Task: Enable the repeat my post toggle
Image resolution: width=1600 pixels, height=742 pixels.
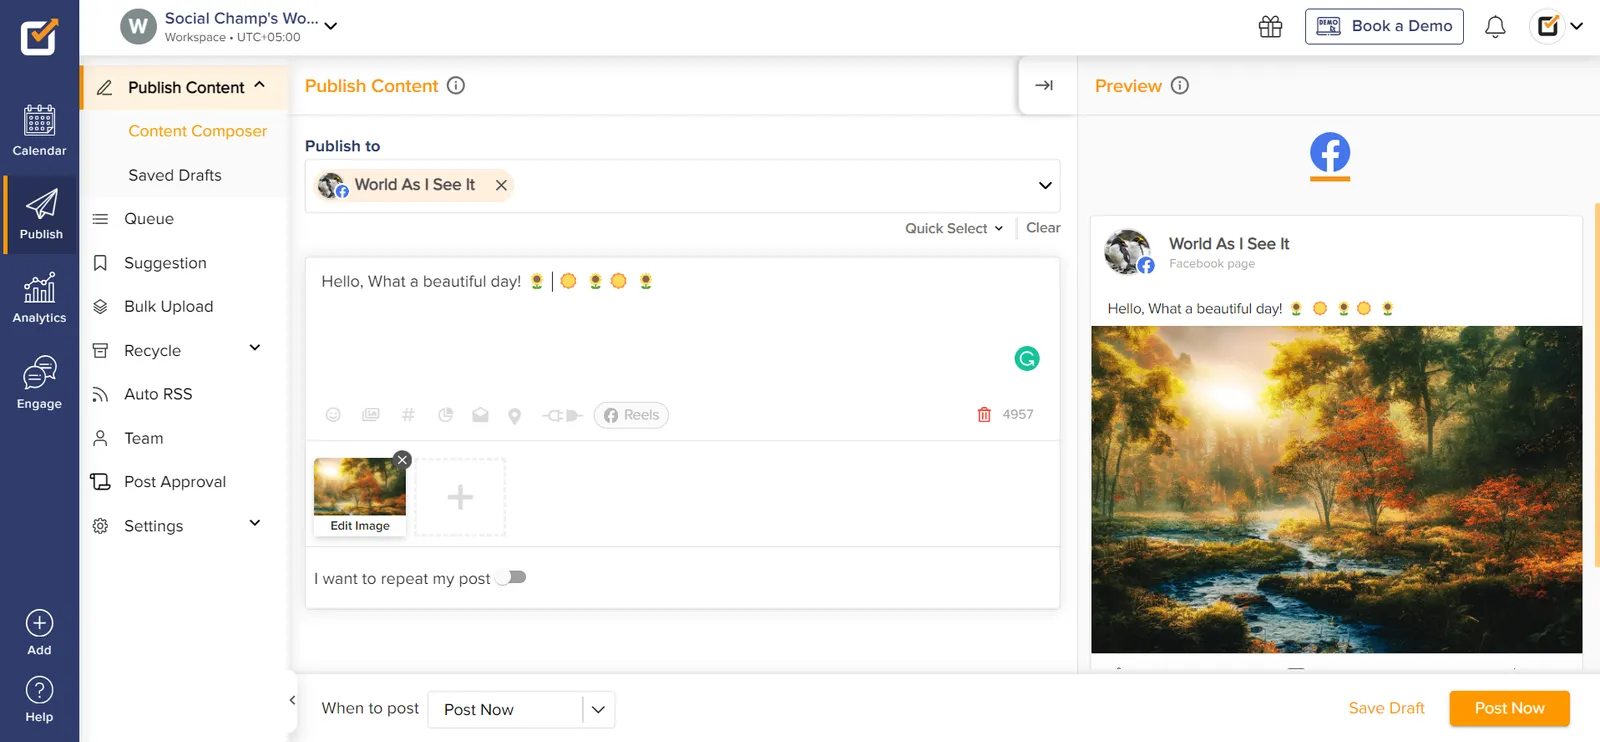Action: (511, 578)
